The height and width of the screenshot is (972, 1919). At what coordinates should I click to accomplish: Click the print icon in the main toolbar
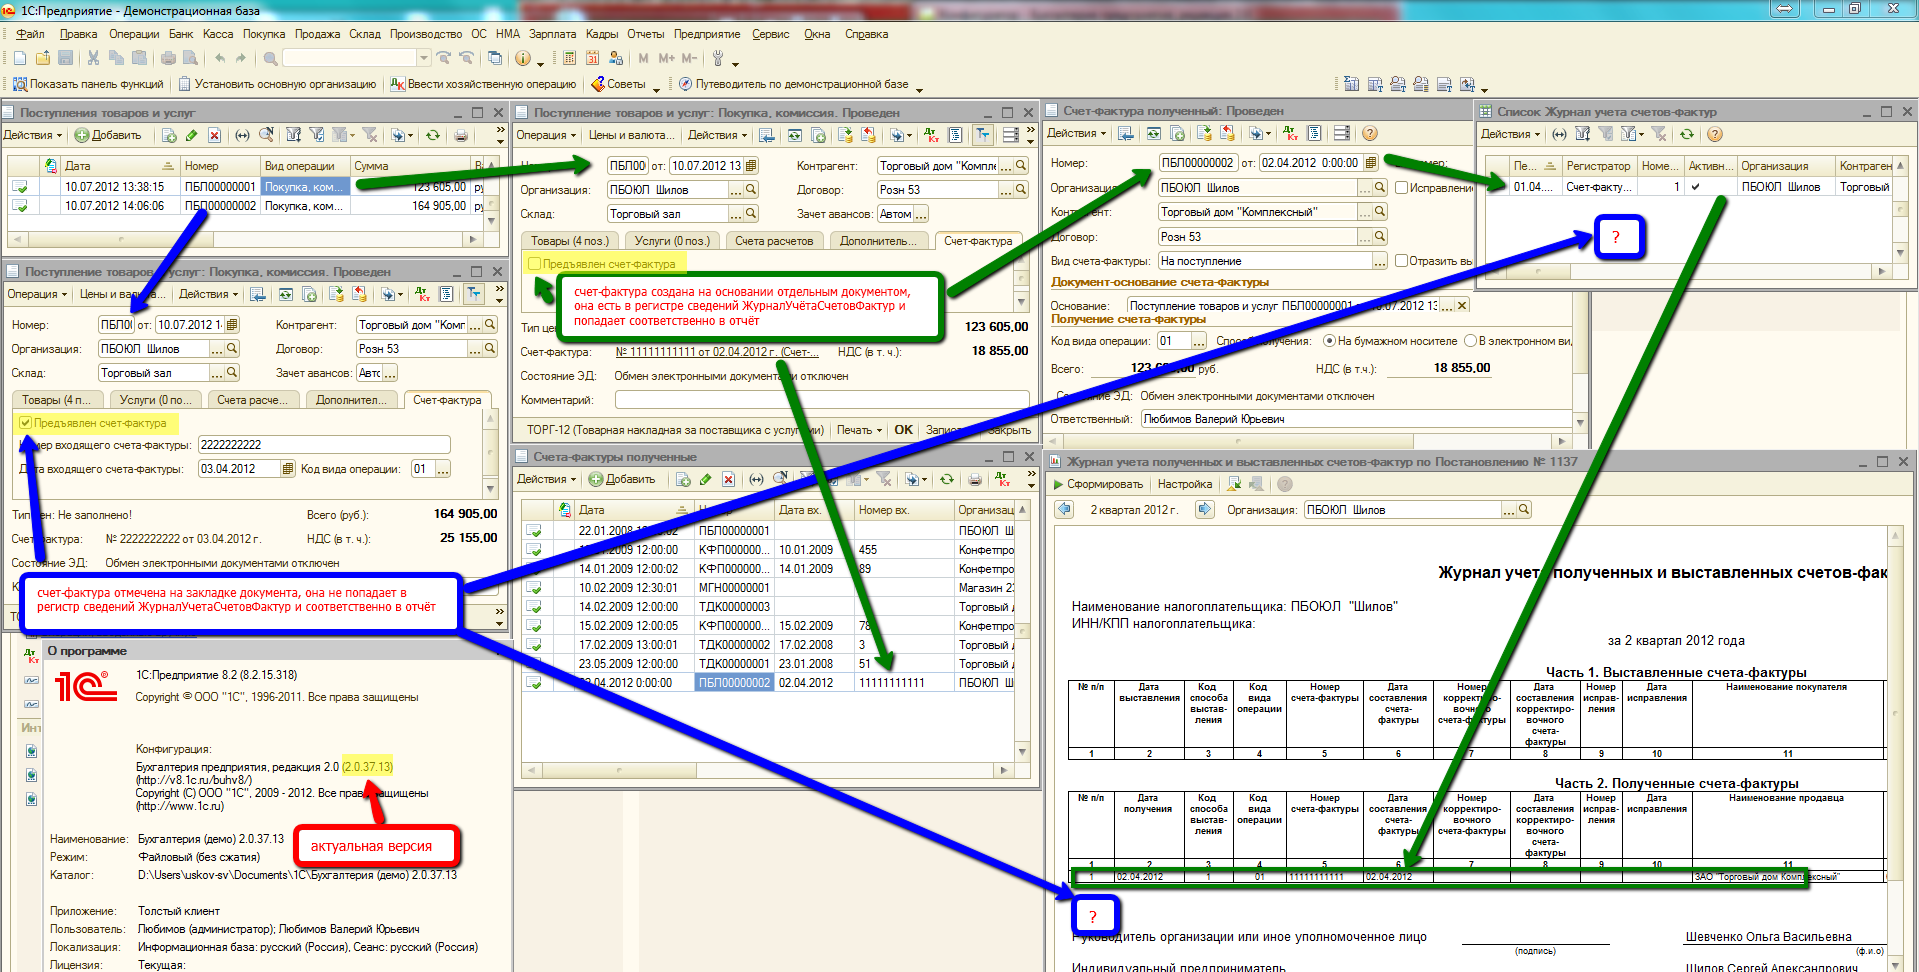coord(168,58)
